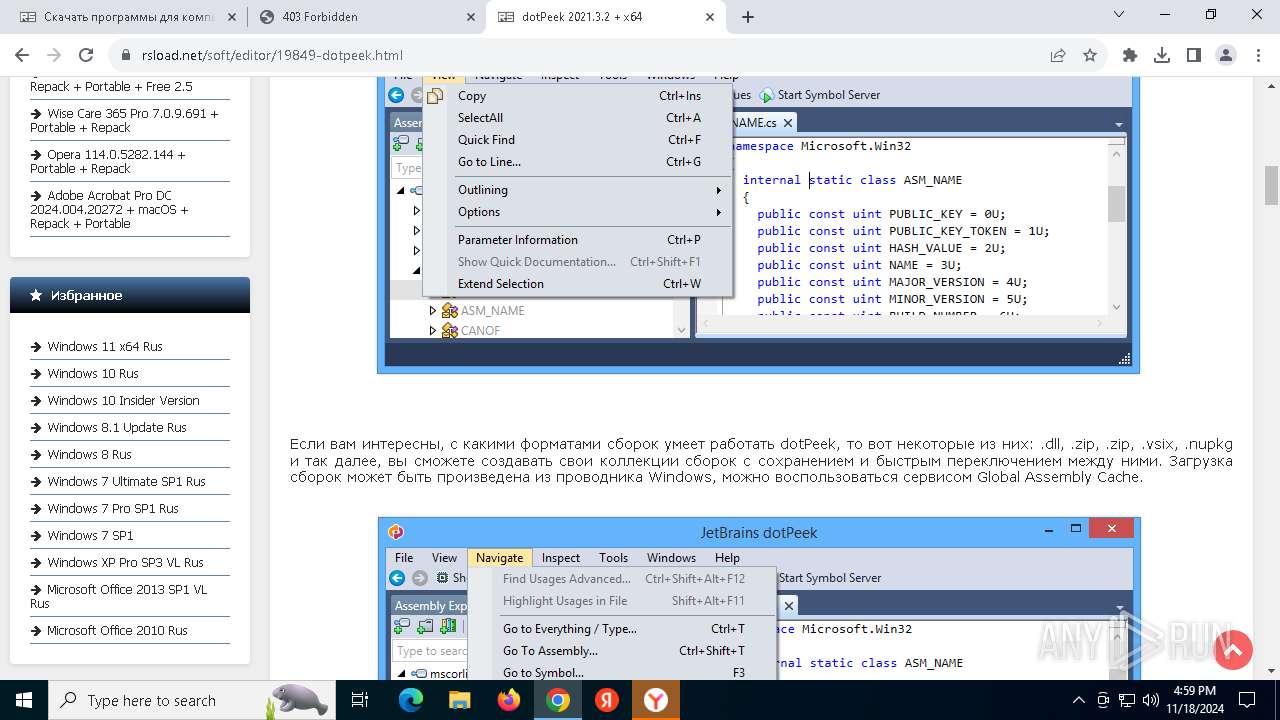Launch Firefox from the taskbar

[509, 700]
